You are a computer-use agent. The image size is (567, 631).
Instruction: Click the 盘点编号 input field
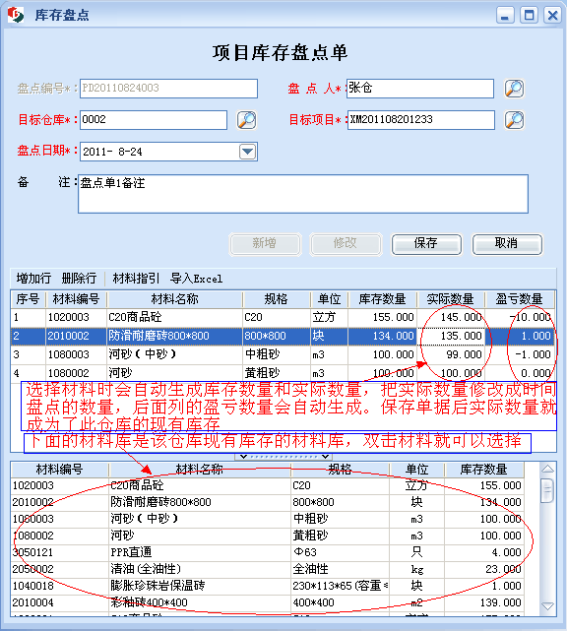coord(169,89)
